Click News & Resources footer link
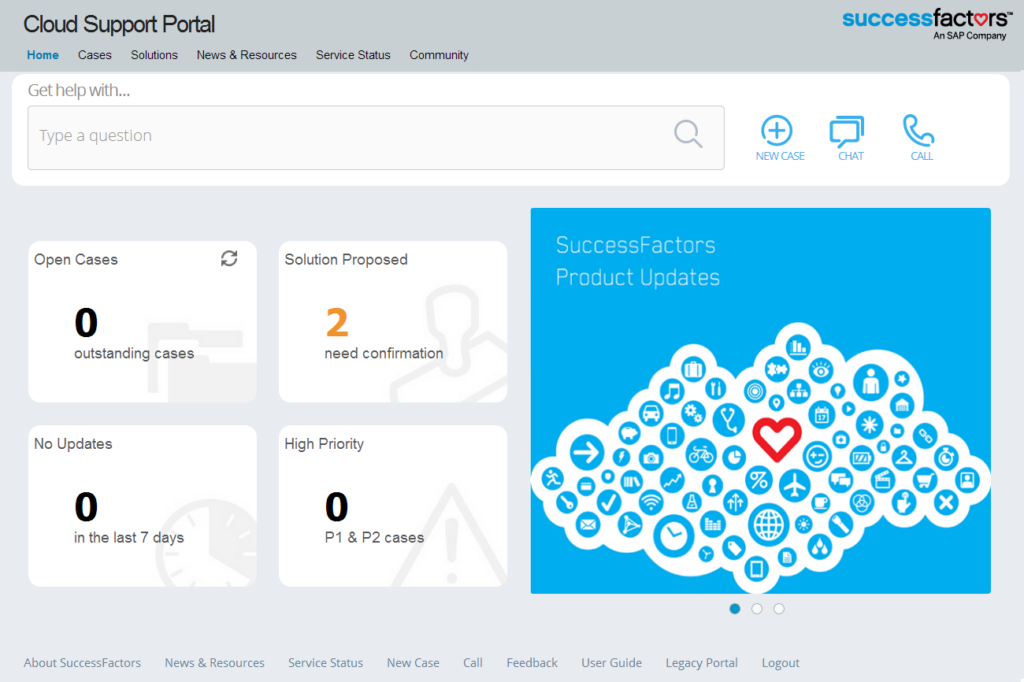This screenshot has height=682, width=1024. 215,662
